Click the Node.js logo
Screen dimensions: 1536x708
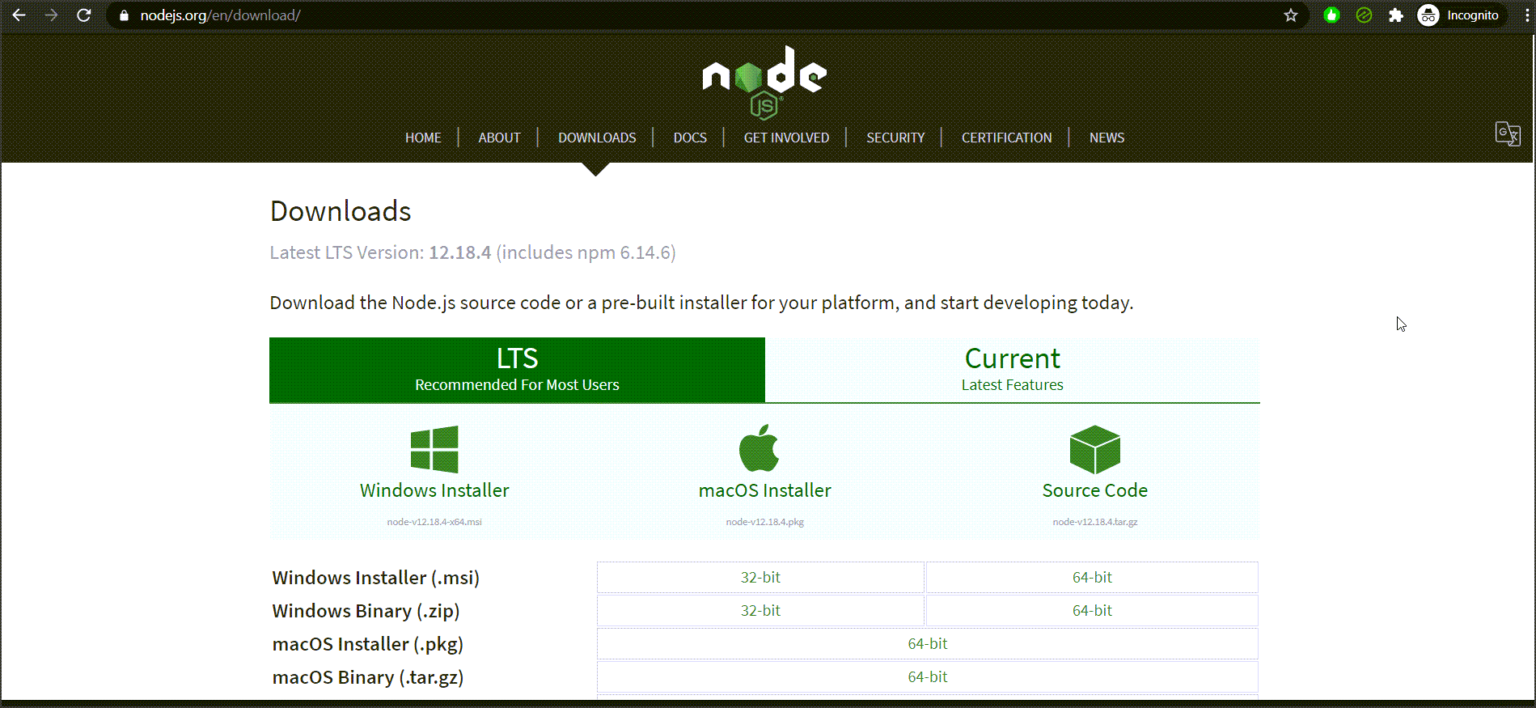[x=764, y=82]
